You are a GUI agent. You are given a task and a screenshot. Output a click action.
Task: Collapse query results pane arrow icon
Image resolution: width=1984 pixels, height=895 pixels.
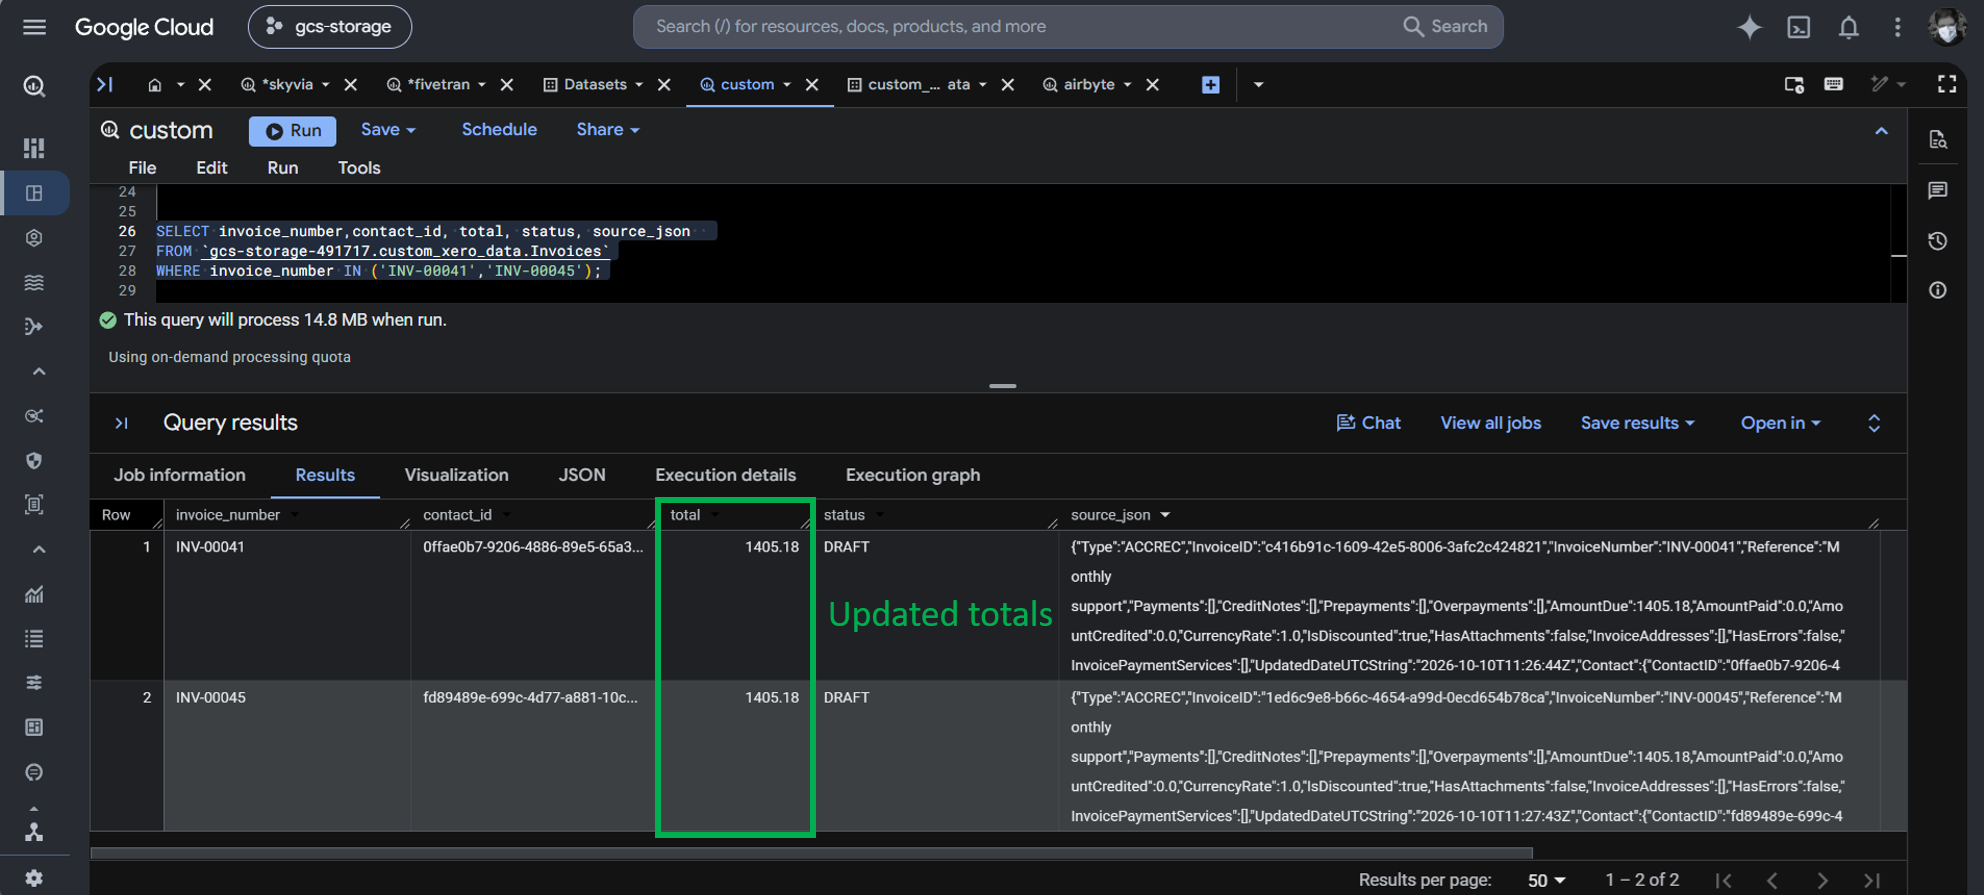(x=121, y=423)
